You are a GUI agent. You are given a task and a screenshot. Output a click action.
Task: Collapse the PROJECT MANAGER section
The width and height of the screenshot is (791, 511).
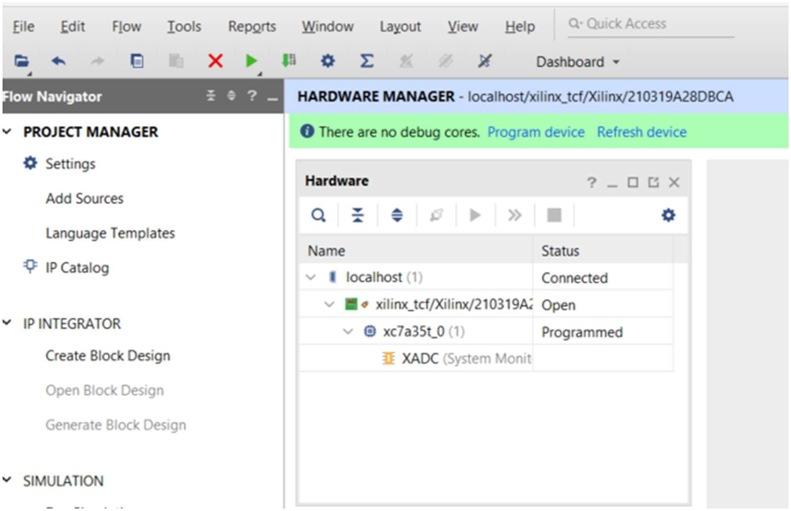9,132
